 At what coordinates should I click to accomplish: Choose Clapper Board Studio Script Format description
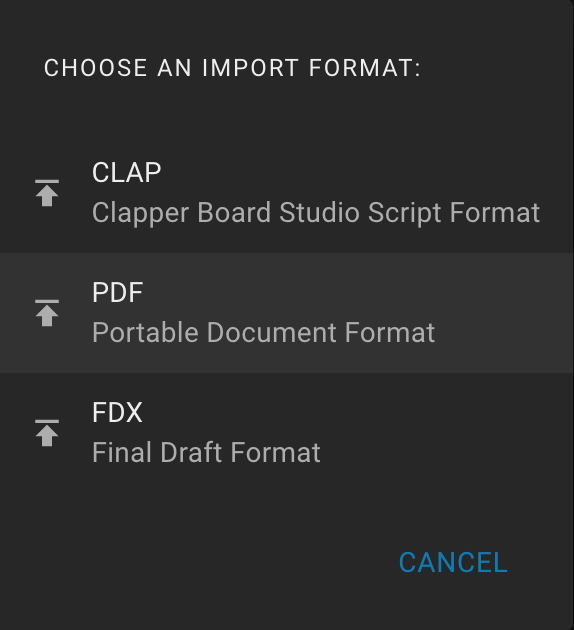(316, 213)
